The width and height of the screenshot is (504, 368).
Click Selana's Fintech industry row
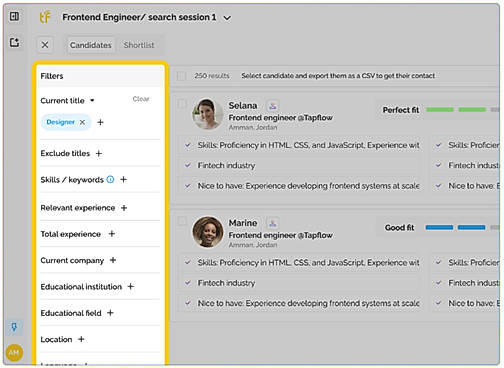[301, 165]
